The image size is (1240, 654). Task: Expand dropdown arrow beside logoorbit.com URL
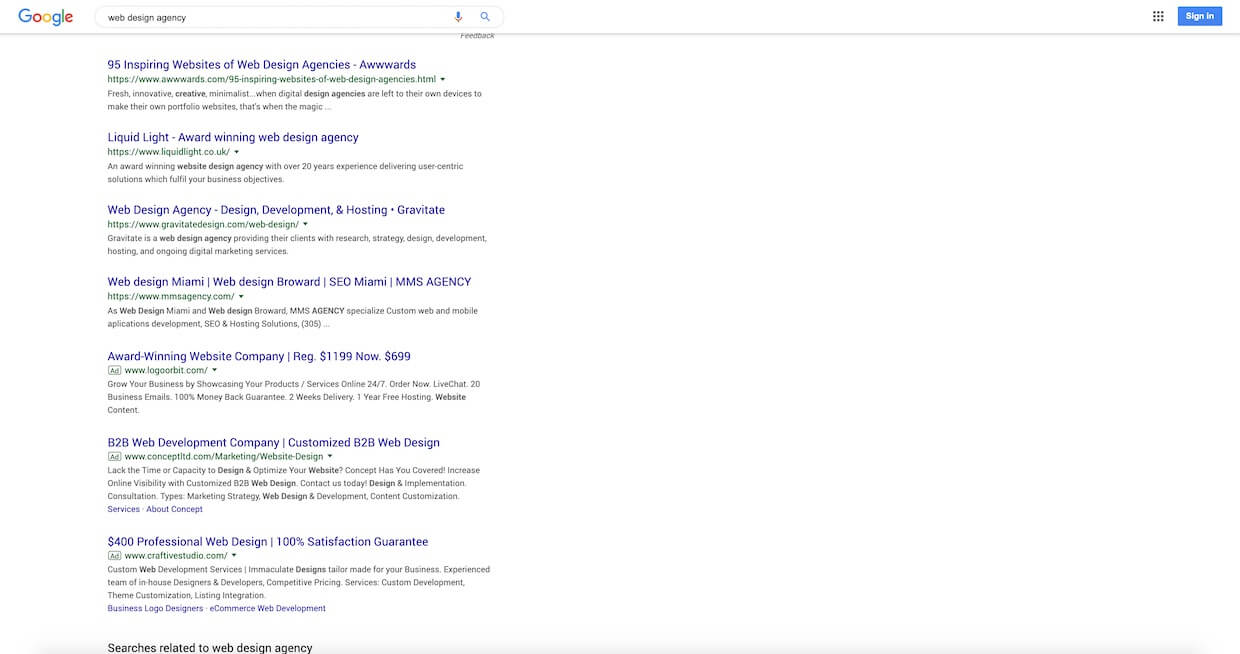click(215, 370)
